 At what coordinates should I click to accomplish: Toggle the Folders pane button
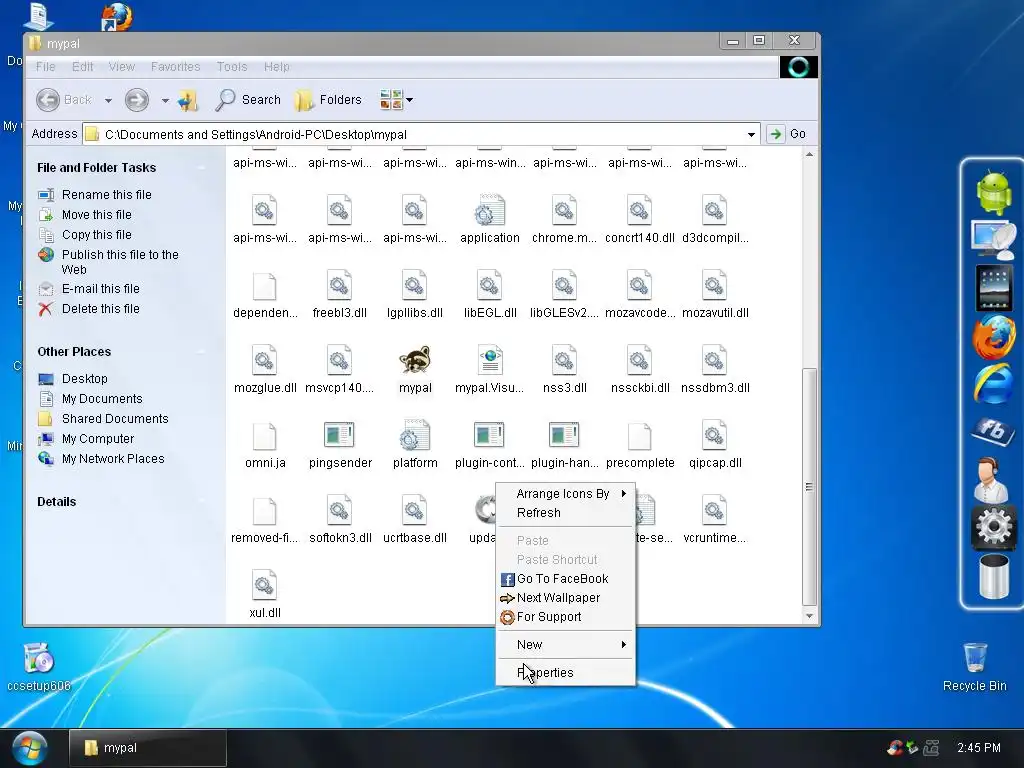[328, 100]
